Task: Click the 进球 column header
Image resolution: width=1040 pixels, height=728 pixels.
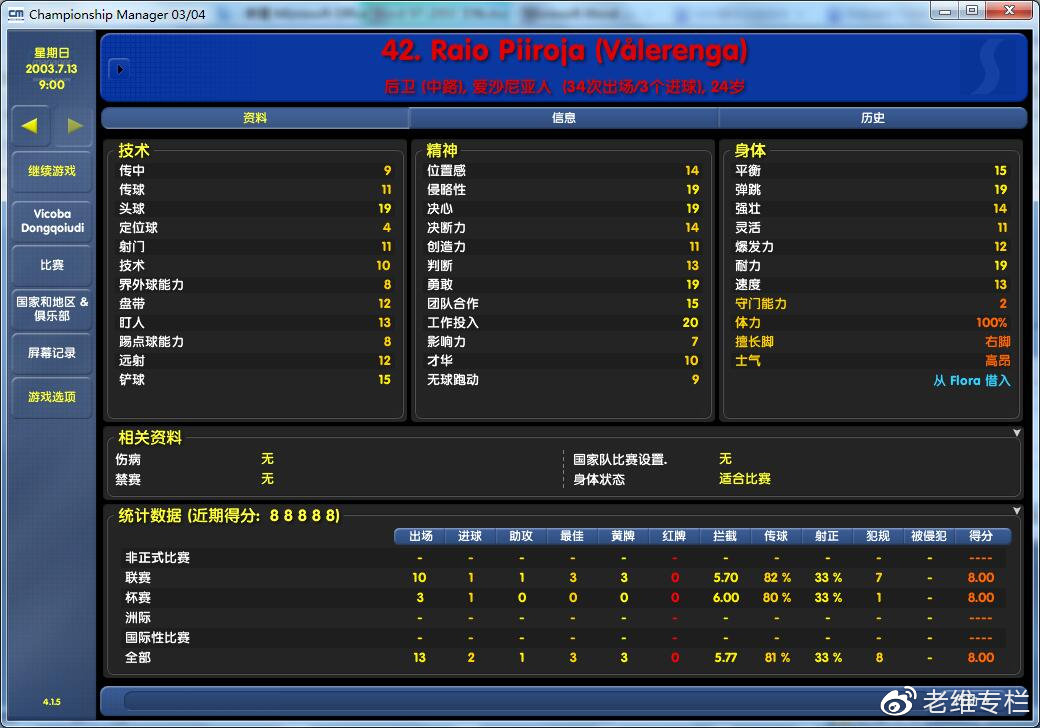Action: tap(470, 536)
